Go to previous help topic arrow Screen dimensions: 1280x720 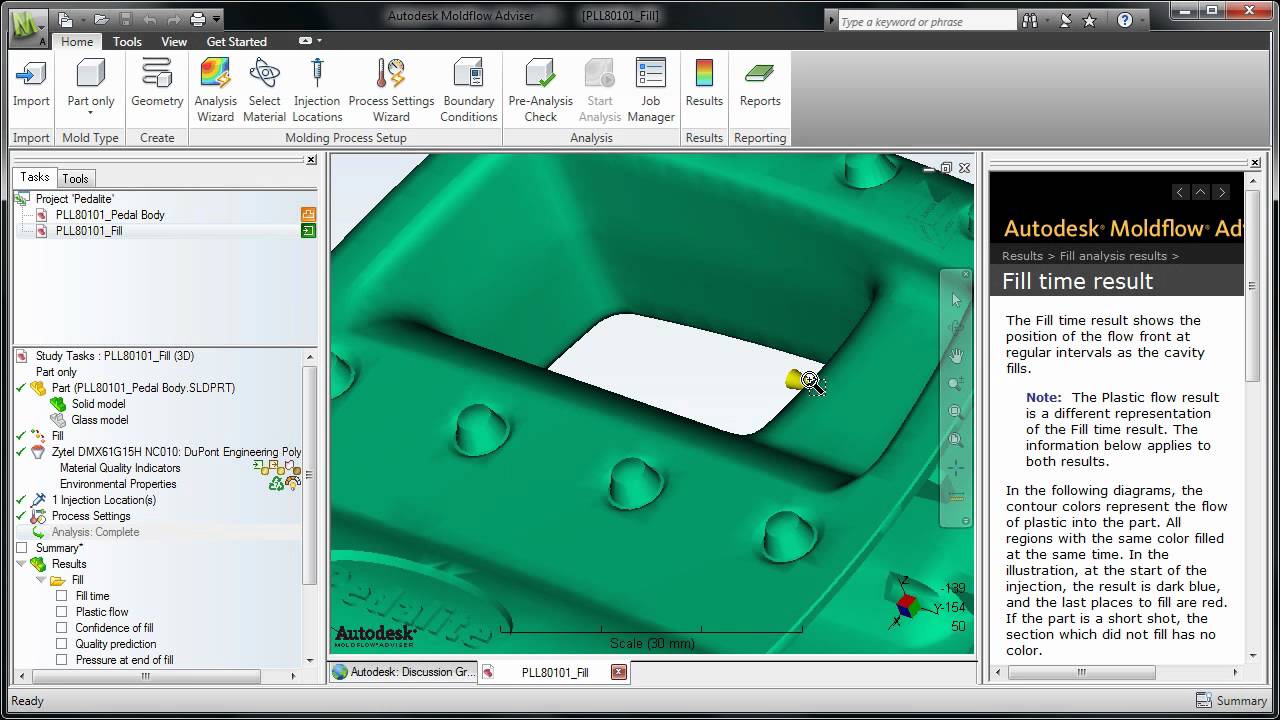1181,192
